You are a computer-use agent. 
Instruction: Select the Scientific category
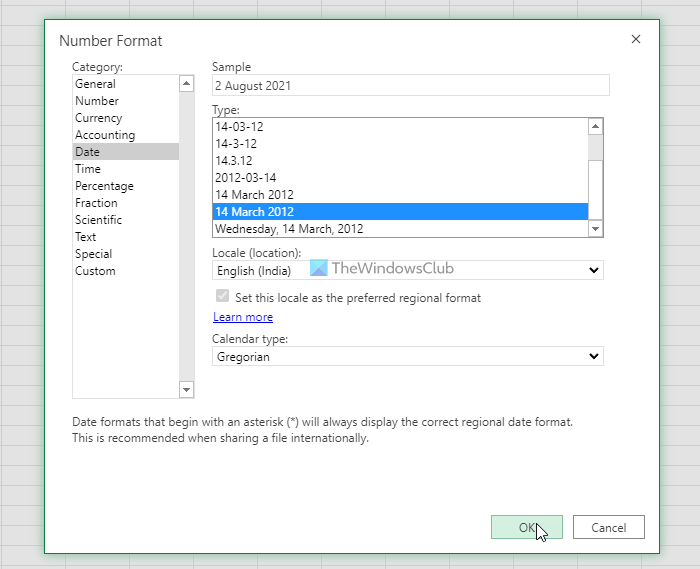point(125,220)
